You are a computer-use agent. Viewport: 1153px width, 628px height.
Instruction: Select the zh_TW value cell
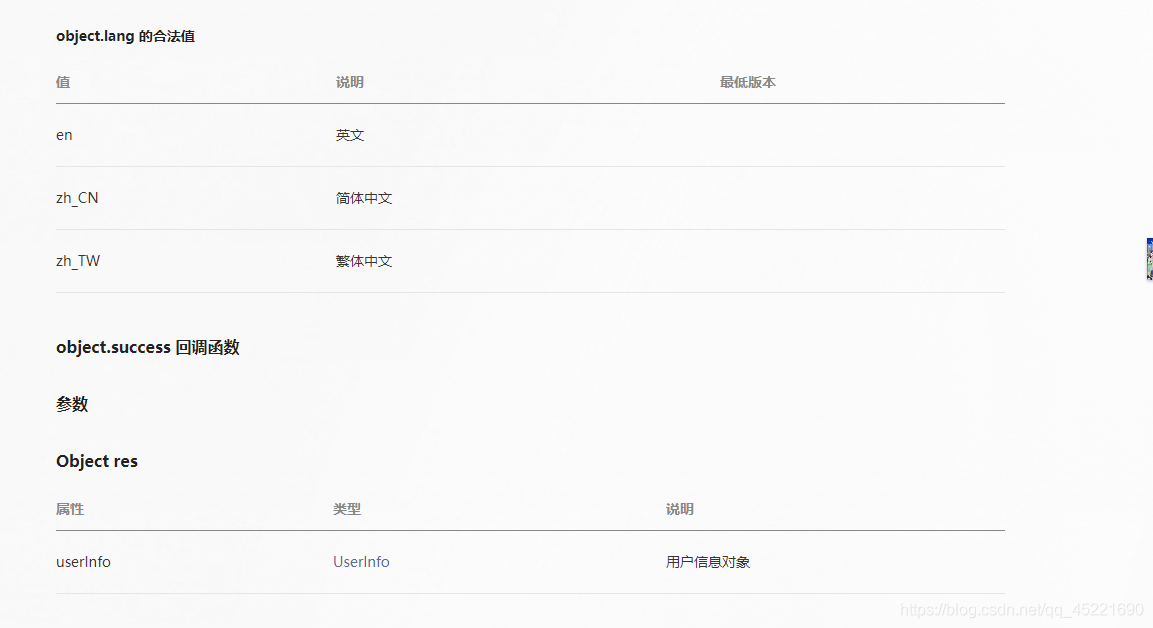[x=77, y=261]
